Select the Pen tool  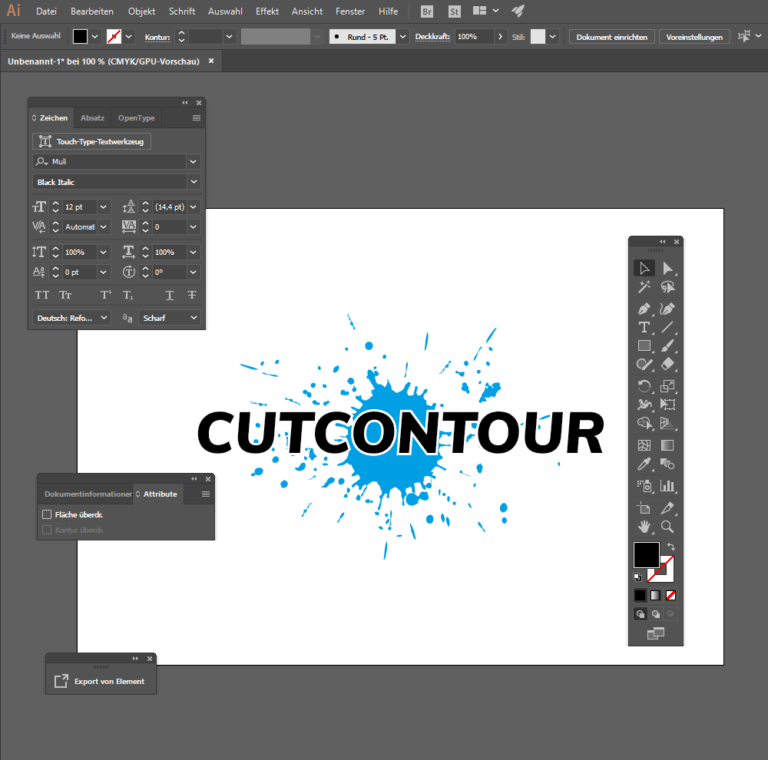pos(644,309)
